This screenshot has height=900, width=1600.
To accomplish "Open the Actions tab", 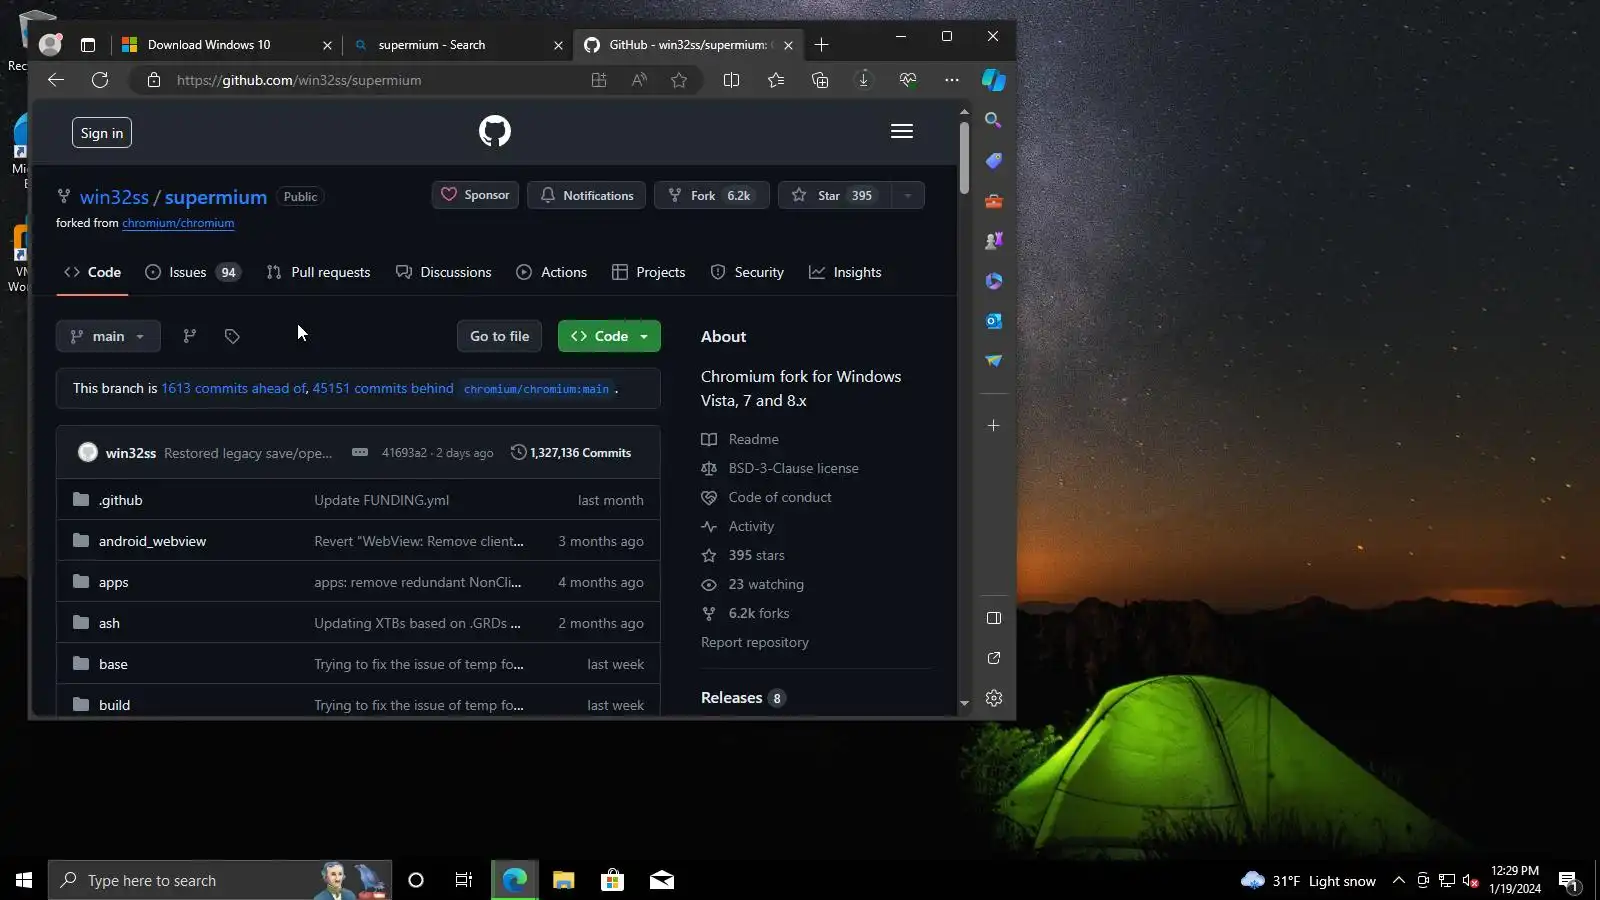I will click(552, 272).
